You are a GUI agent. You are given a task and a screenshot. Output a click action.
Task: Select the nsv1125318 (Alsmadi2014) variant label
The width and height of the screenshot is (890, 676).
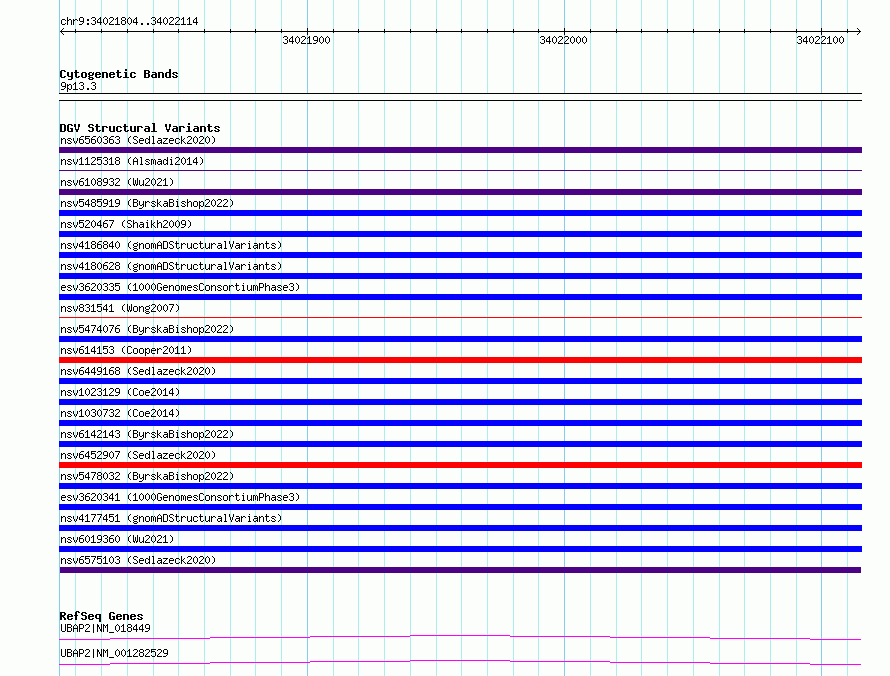click(132, 161)
